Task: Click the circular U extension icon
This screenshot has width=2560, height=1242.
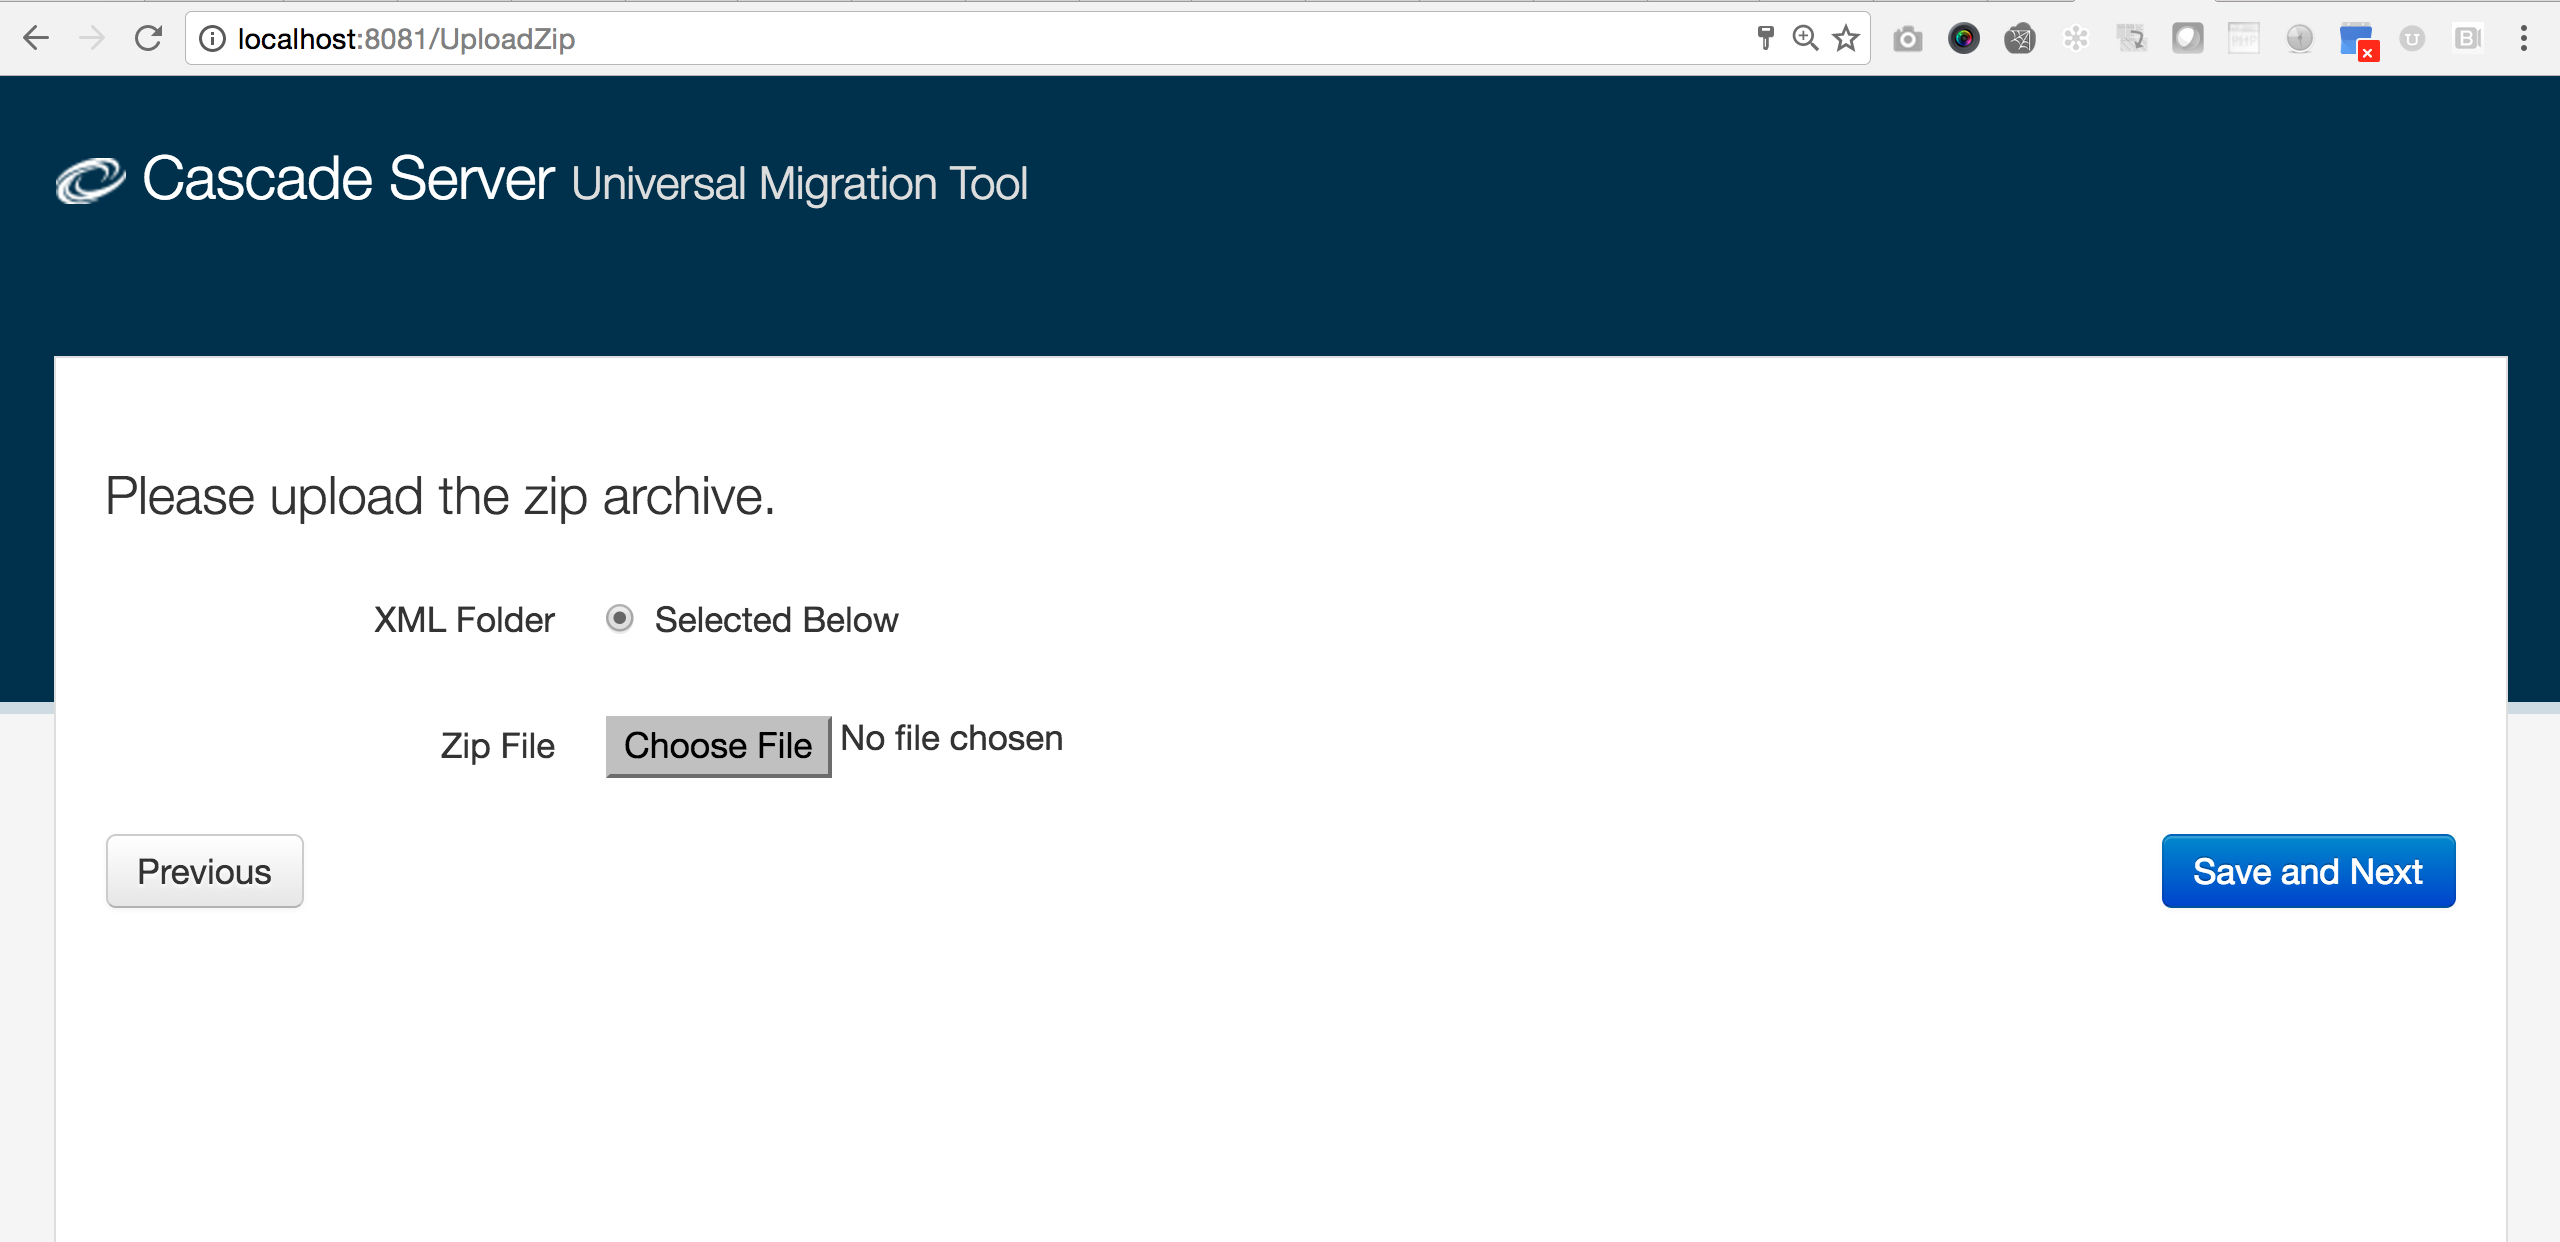Action: click(2412, 39)
